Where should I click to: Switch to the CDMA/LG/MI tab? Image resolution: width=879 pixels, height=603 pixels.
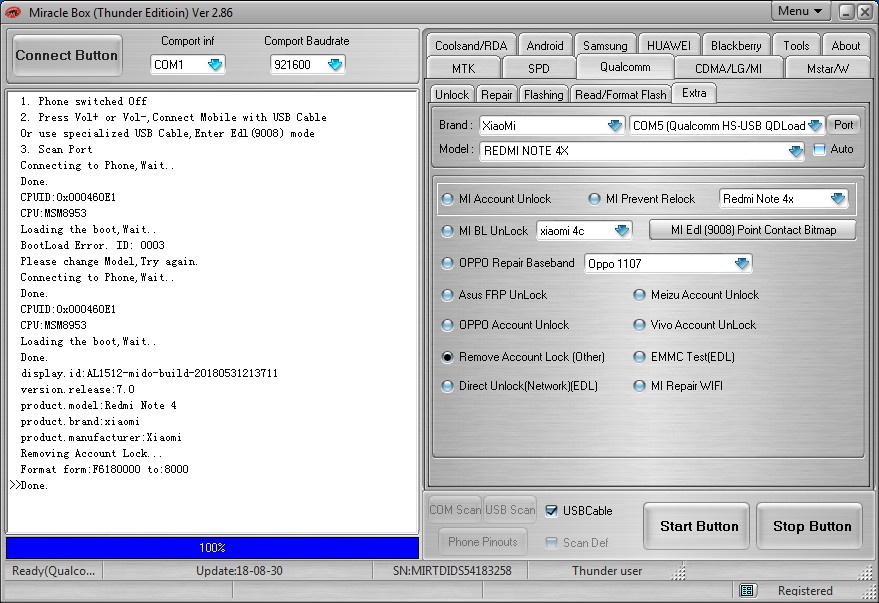click(x=728, y=68)
